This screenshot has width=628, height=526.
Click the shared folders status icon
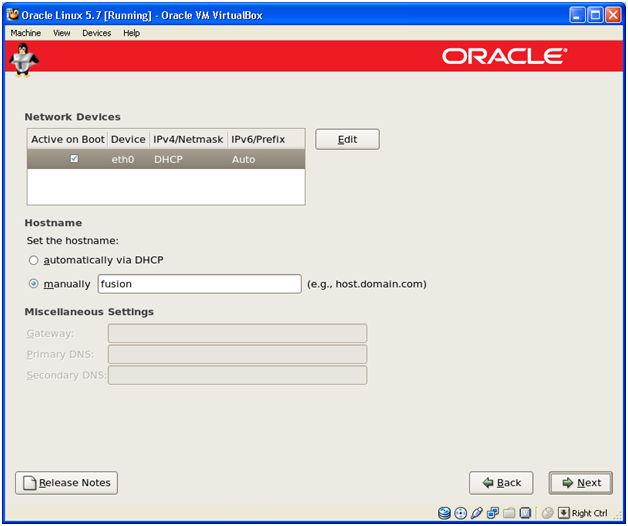coord(509,513)
